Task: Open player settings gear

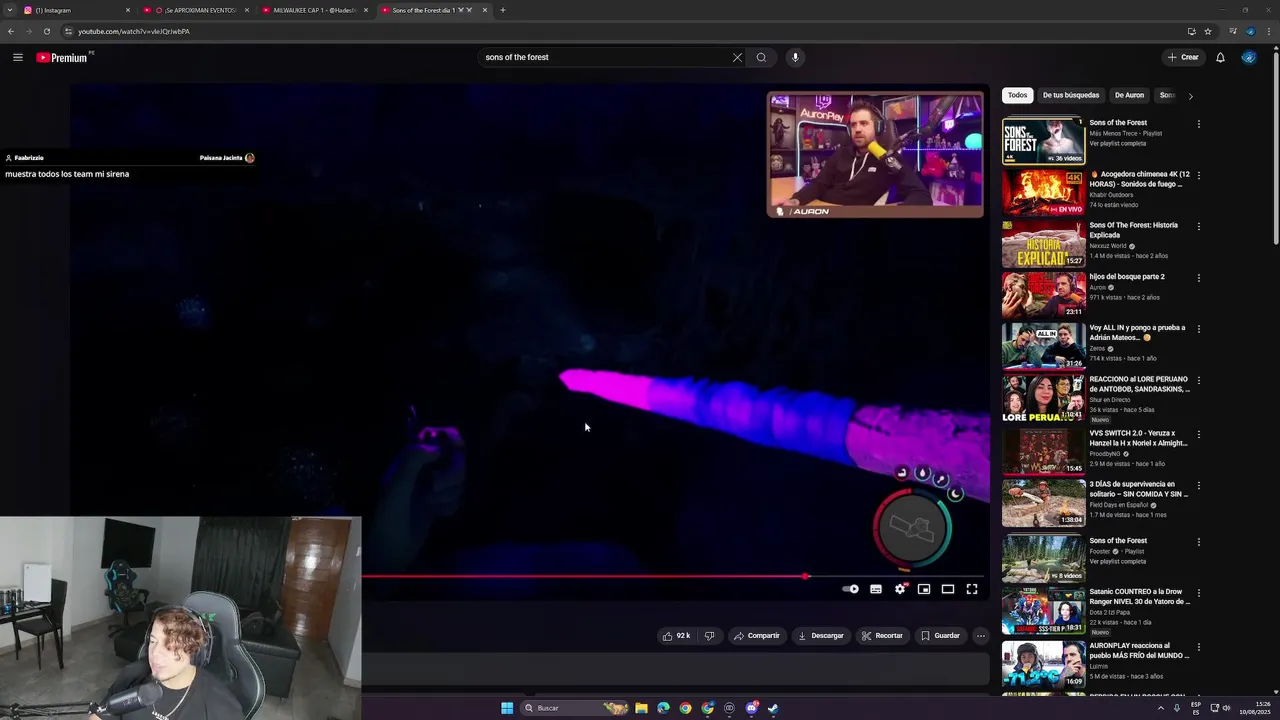Action: click(900, 589)
